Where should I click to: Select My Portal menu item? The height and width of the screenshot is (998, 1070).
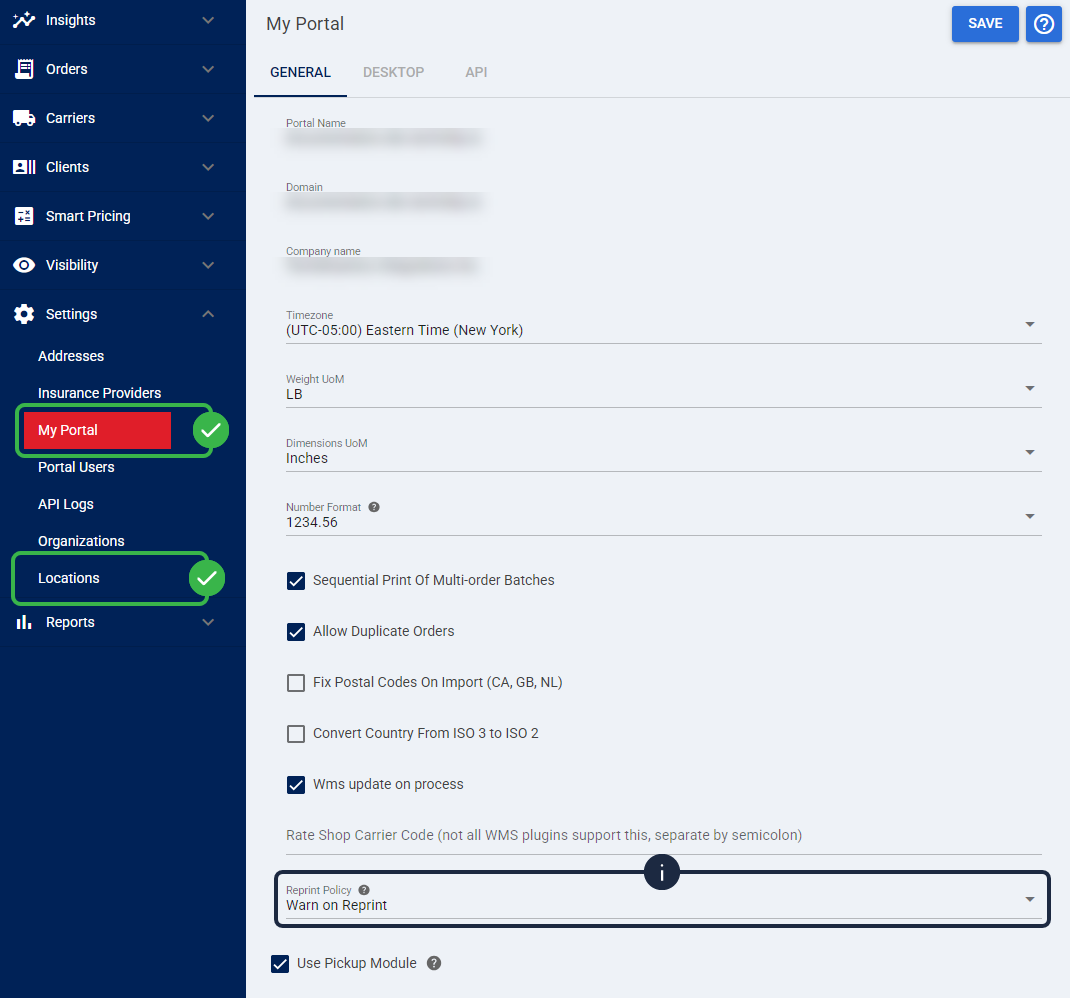point(97,430)
